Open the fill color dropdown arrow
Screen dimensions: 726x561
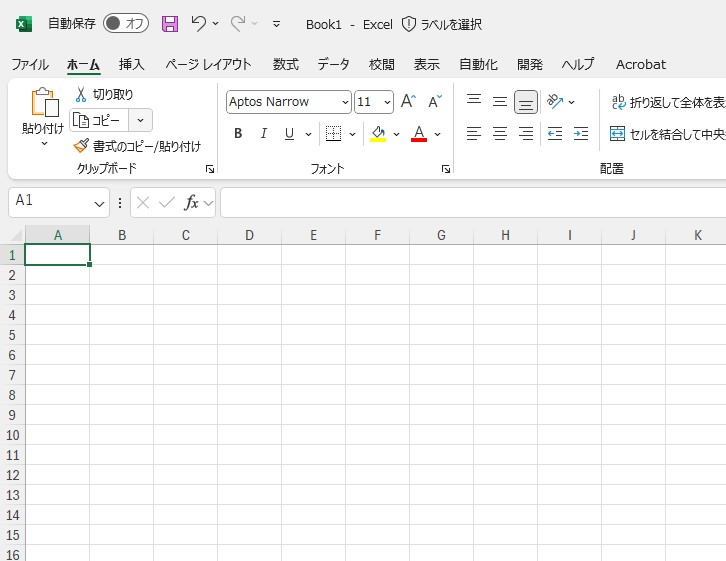(x=396, y=134)
